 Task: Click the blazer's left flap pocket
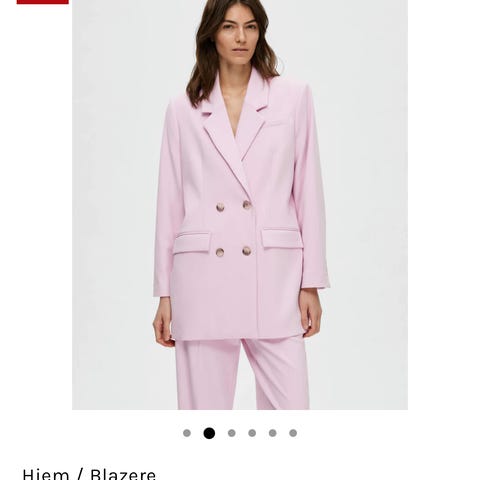click(x=192, y=242)
